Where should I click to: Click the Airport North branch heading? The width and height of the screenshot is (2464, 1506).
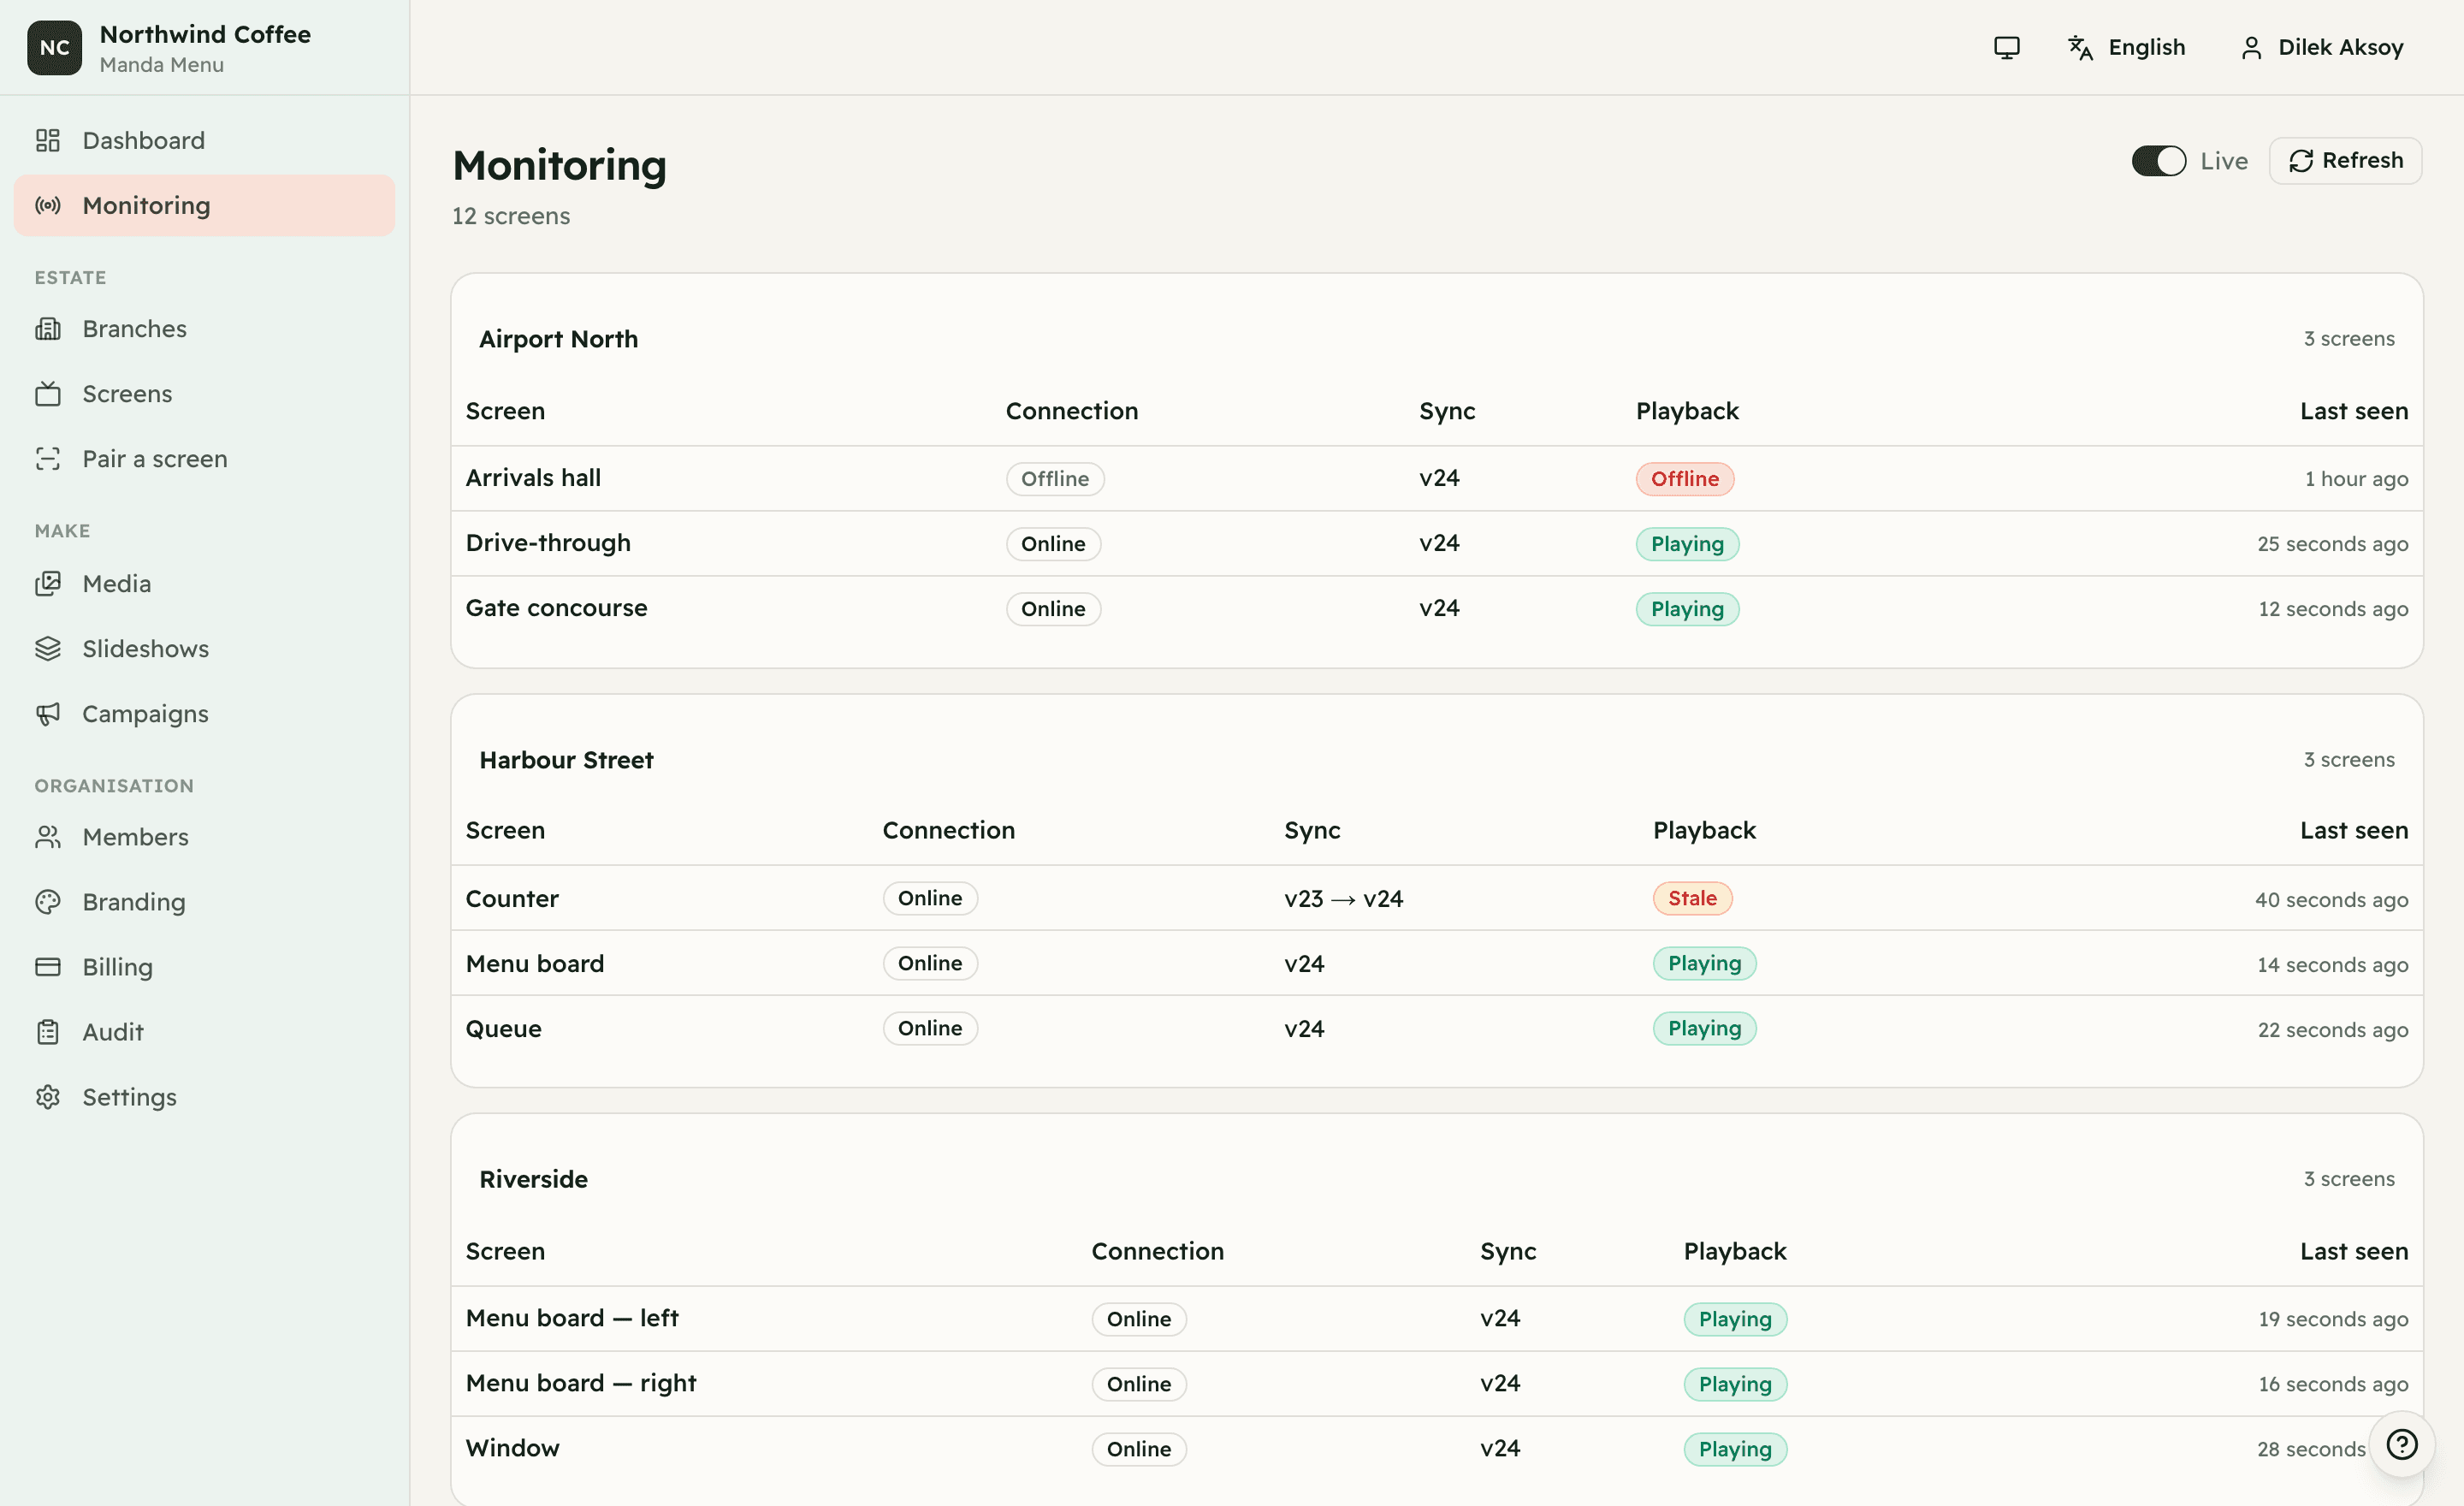click(x=558, y=339)
